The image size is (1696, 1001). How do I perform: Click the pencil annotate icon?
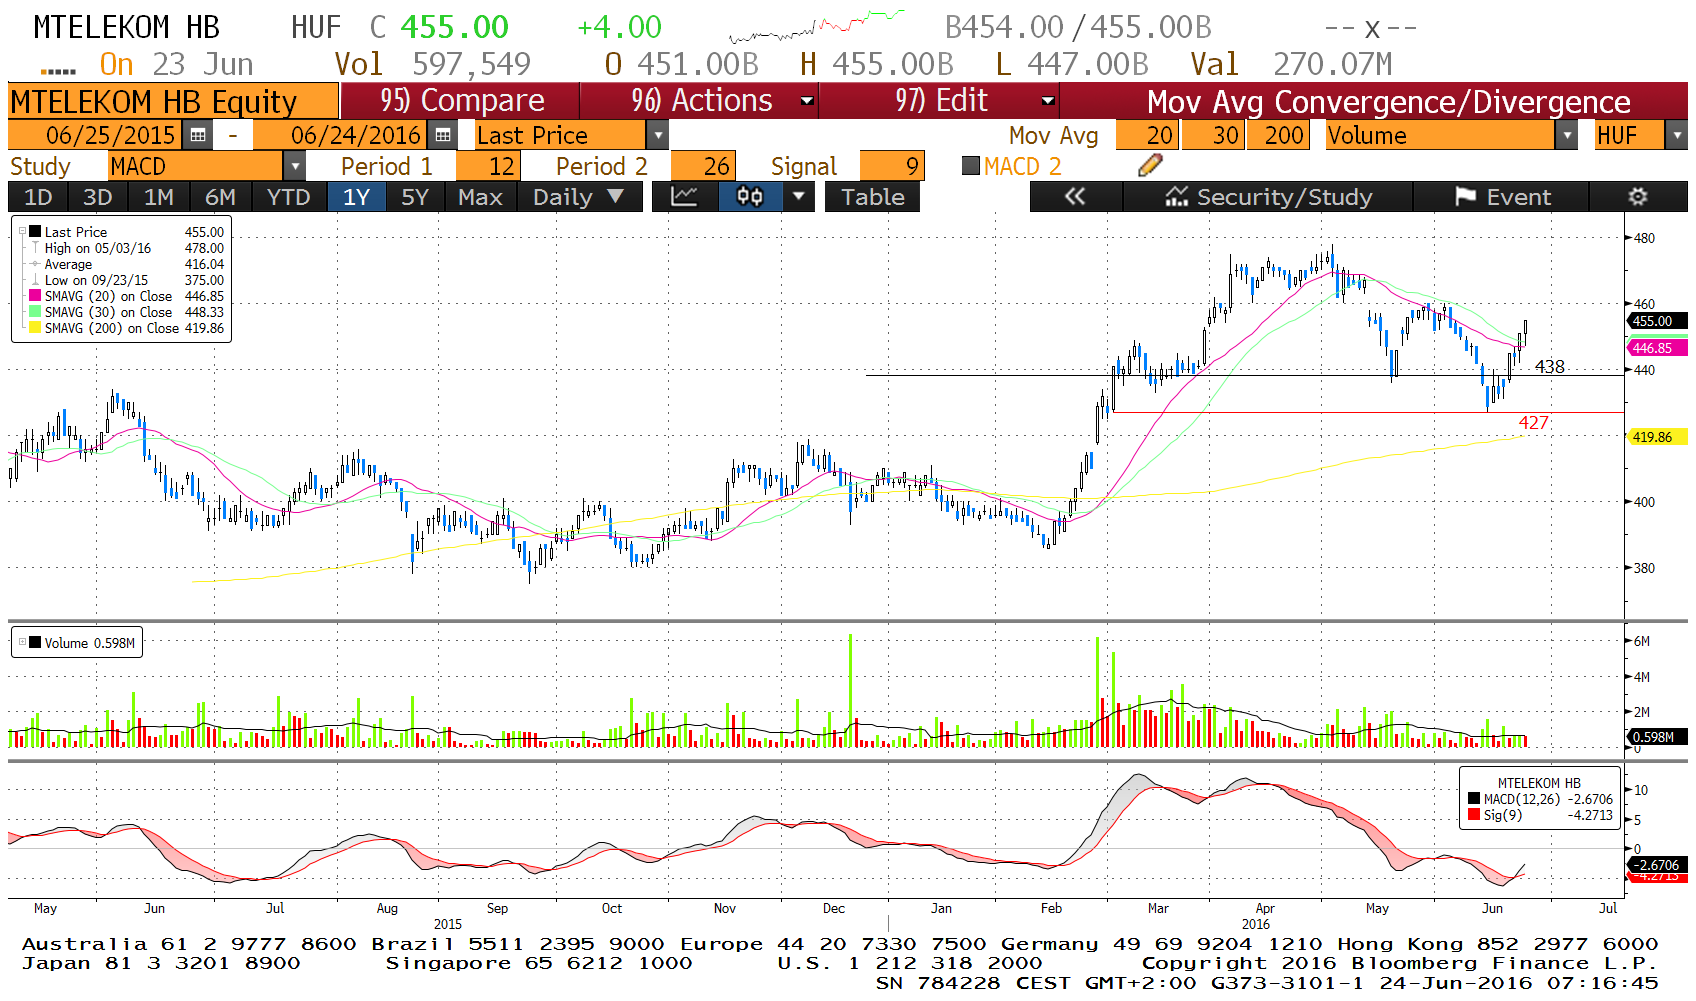click(1150, 166)
